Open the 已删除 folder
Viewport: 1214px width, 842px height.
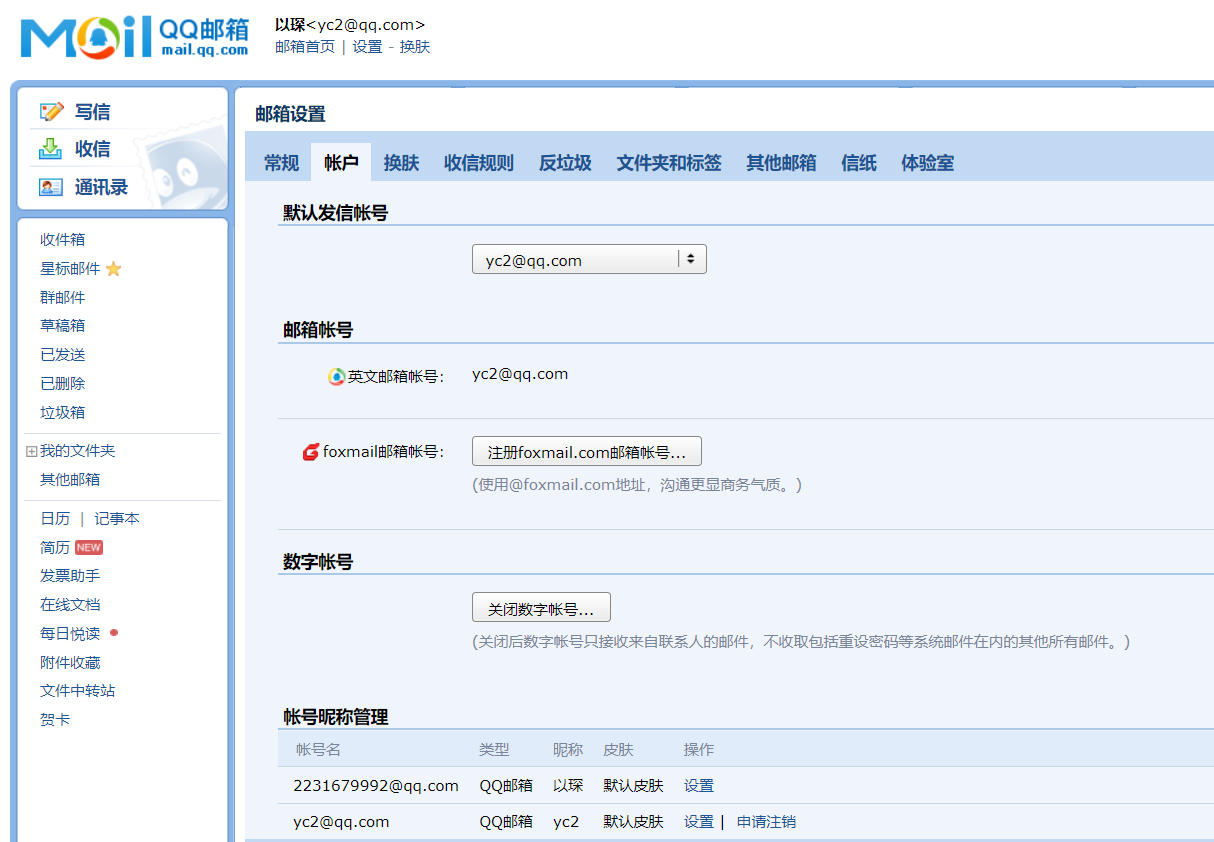pyautogui.click(x=62, y=383)
